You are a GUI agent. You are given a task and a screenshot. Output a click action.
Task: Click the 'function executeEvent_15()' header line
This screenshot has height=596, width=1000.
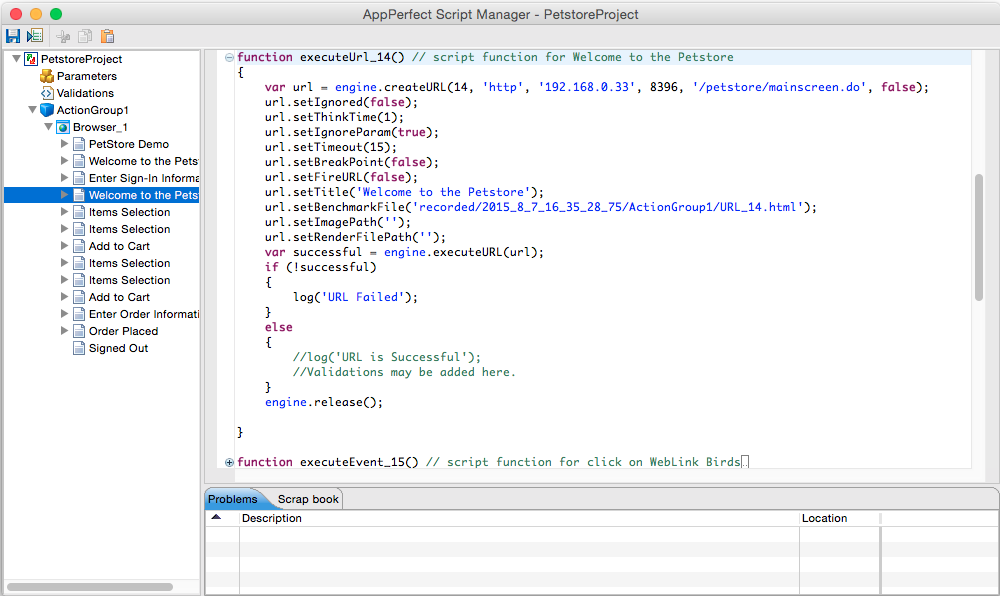pyautogui.click(x=489, y=462)
